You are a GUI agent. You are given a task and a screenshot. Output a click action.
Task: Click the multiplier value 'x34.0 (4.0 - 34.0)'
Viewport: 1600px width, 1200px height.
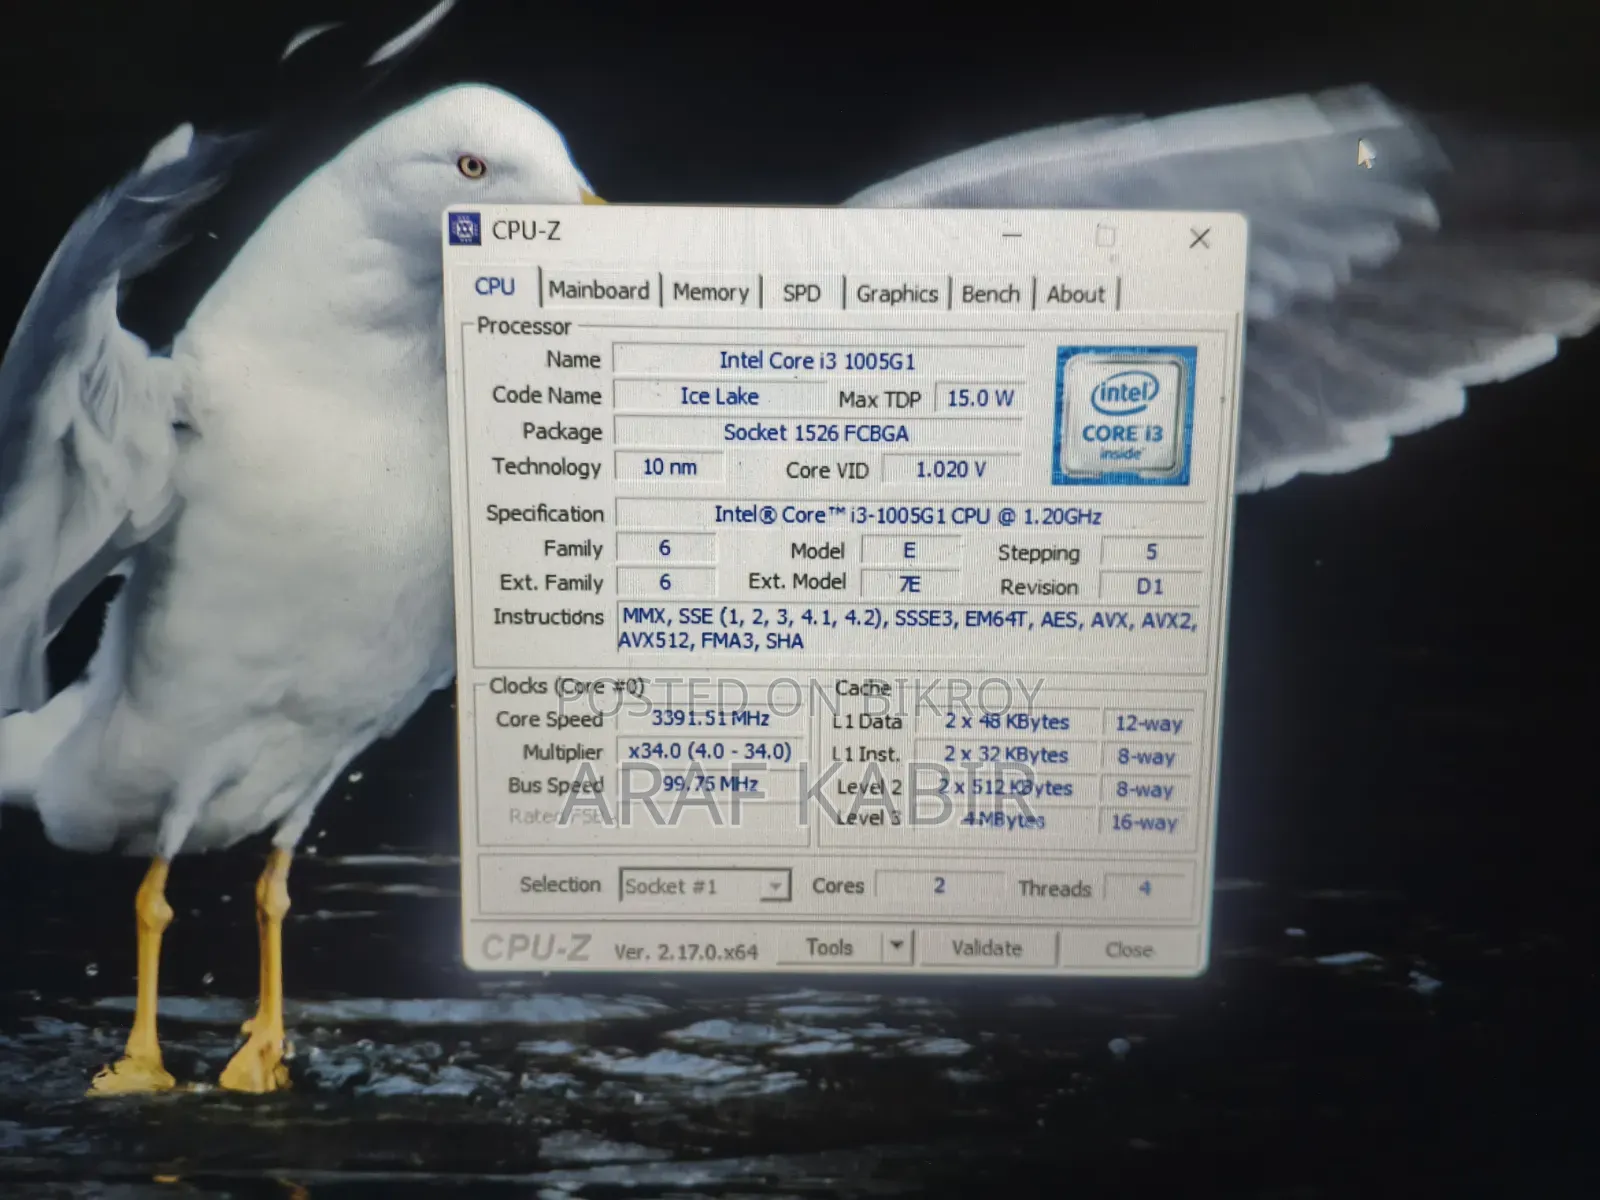pos(710,751)
